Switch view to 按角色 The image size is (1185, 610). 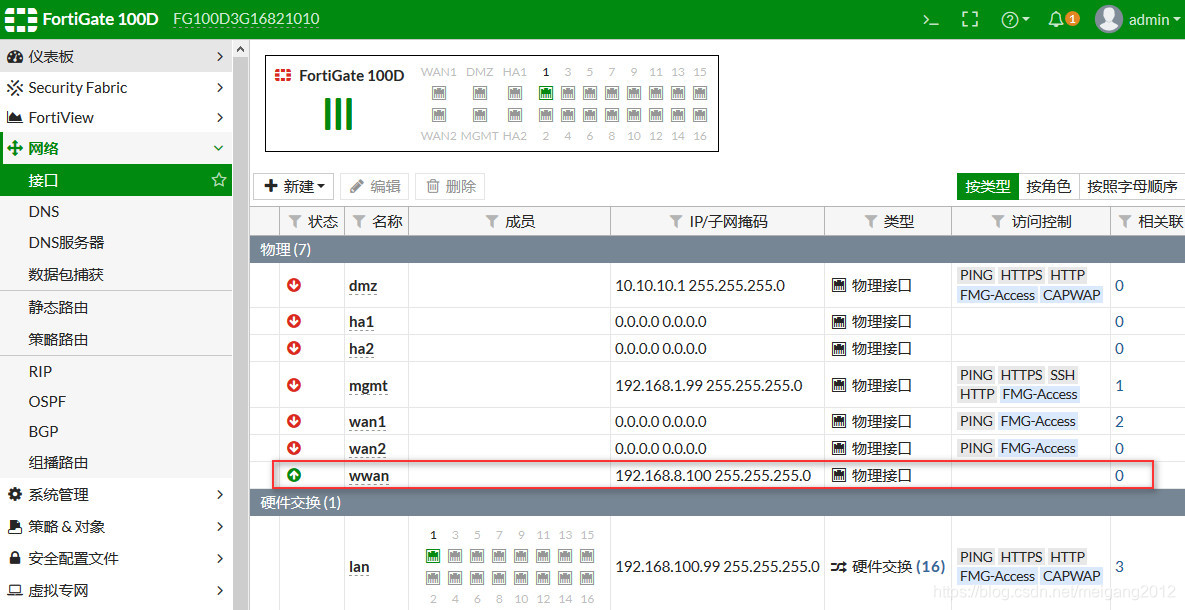[1048, 186]
